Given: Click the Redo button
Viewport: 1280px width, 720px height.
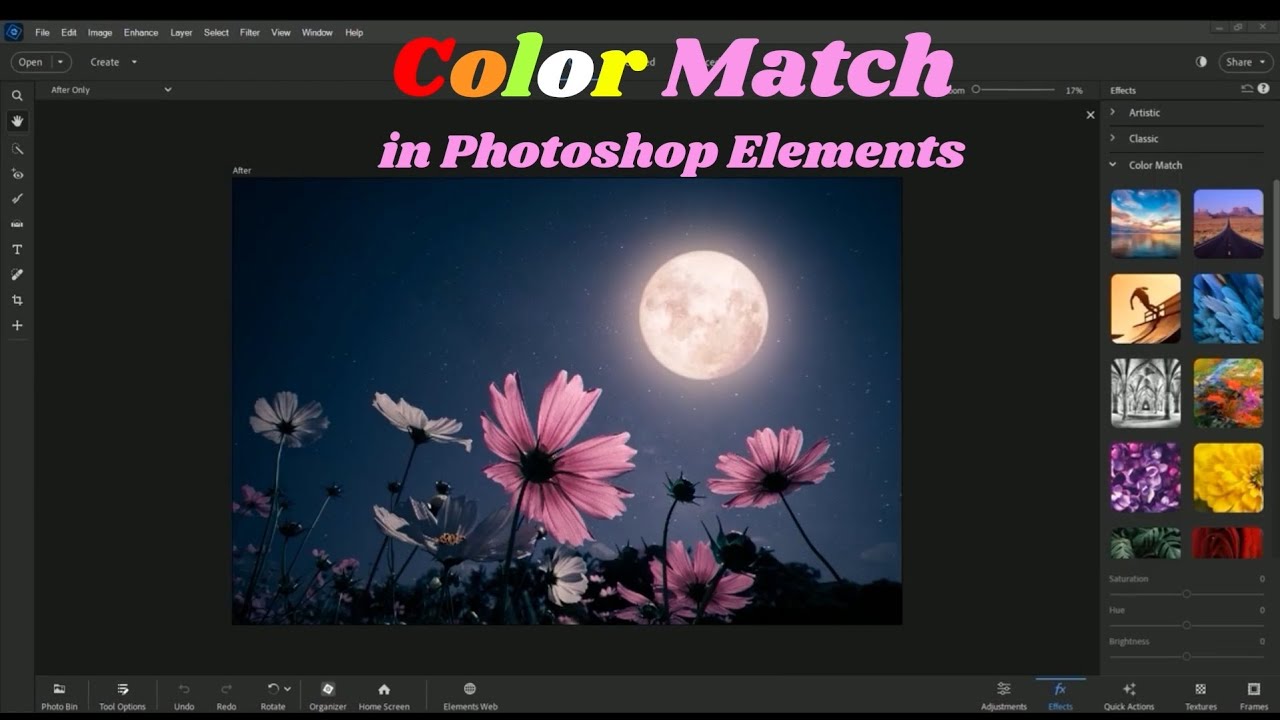Looking at the screenshot, I should (x=226, y=695).
